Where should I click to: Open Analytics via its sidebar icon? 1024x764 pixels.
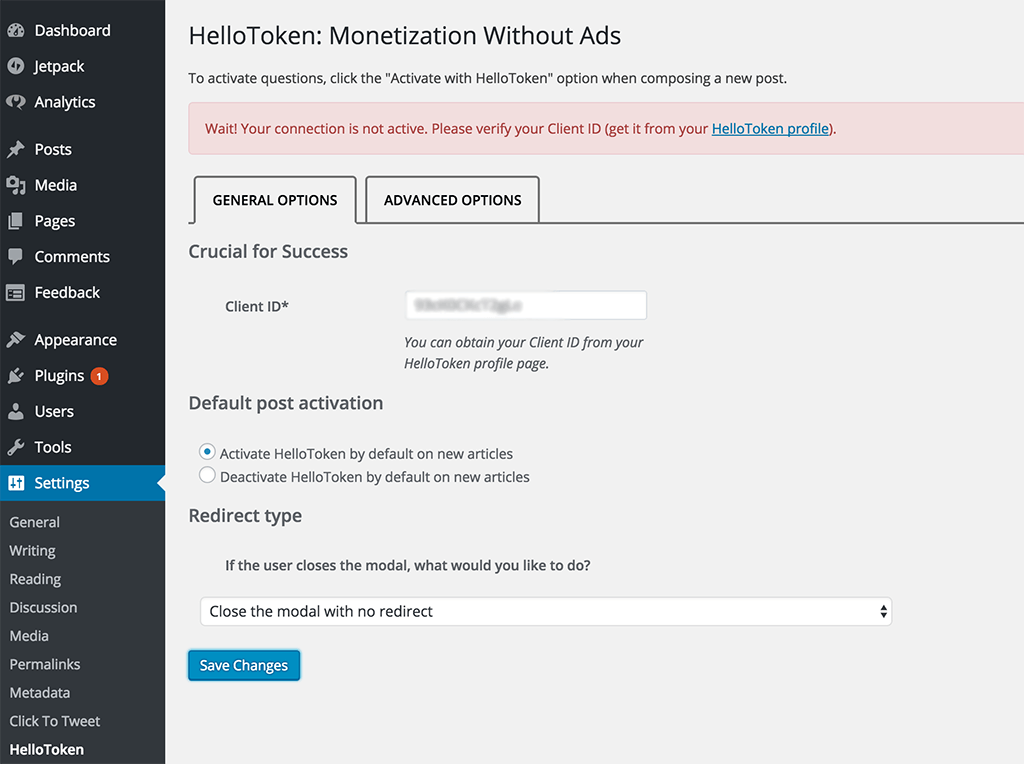16,102
